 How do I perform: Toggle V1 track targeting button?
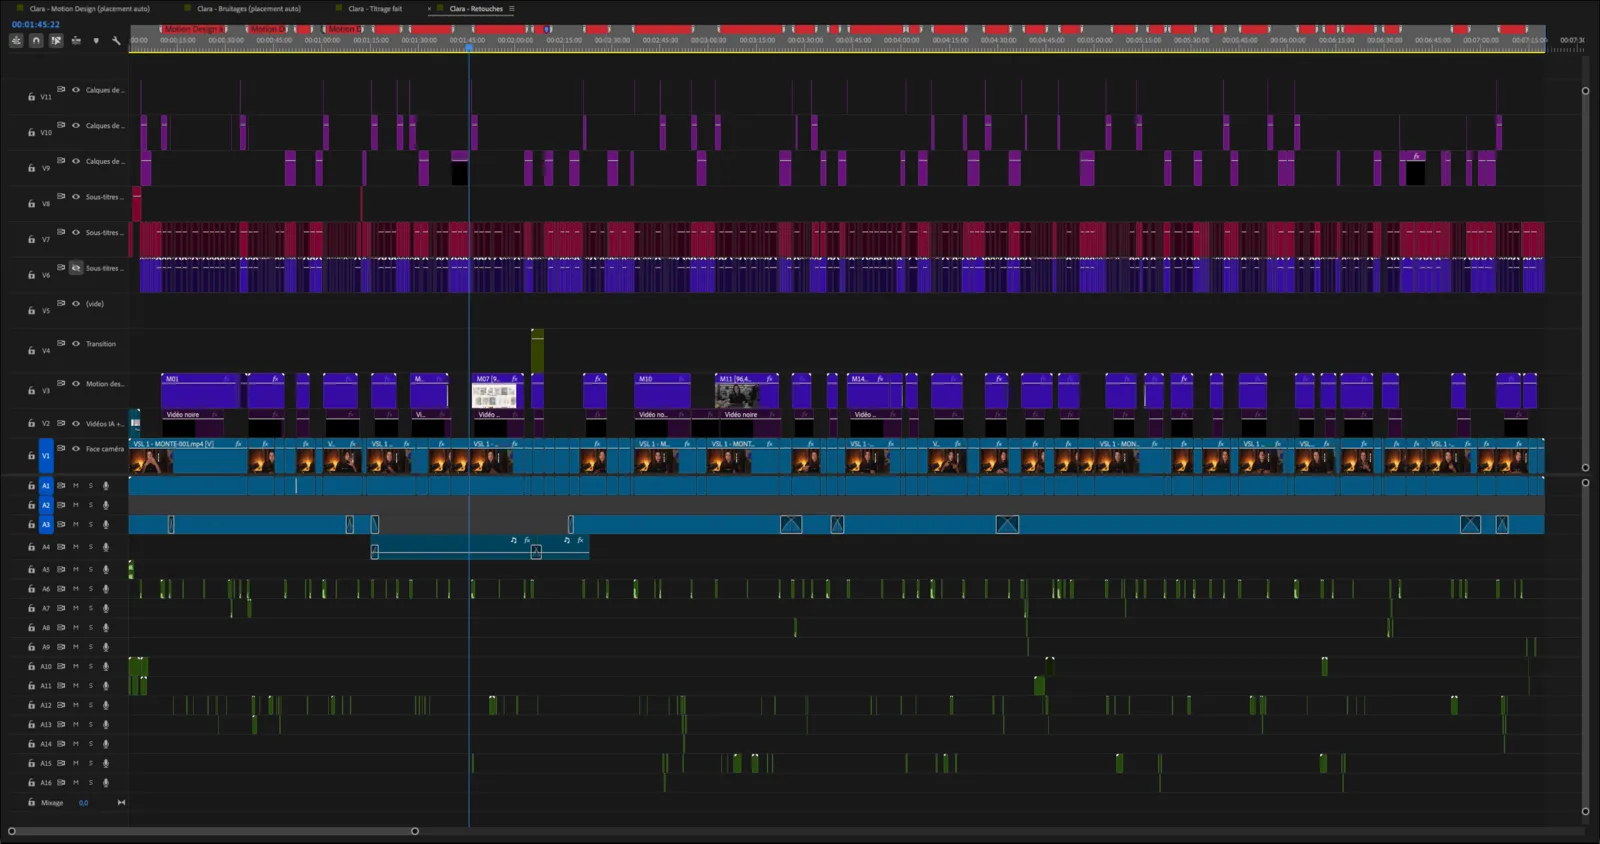click(46, 455)
